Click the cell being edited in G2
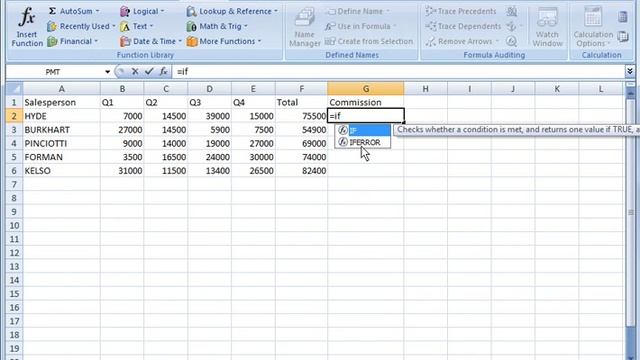640x360 pixels. pyautogui.click(x=366, y=116)
